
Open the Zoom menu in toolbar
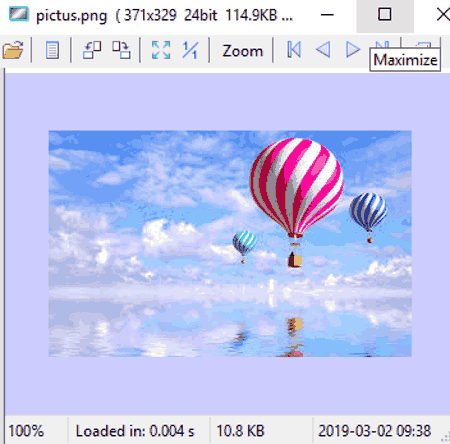click(x=243, y=51)
